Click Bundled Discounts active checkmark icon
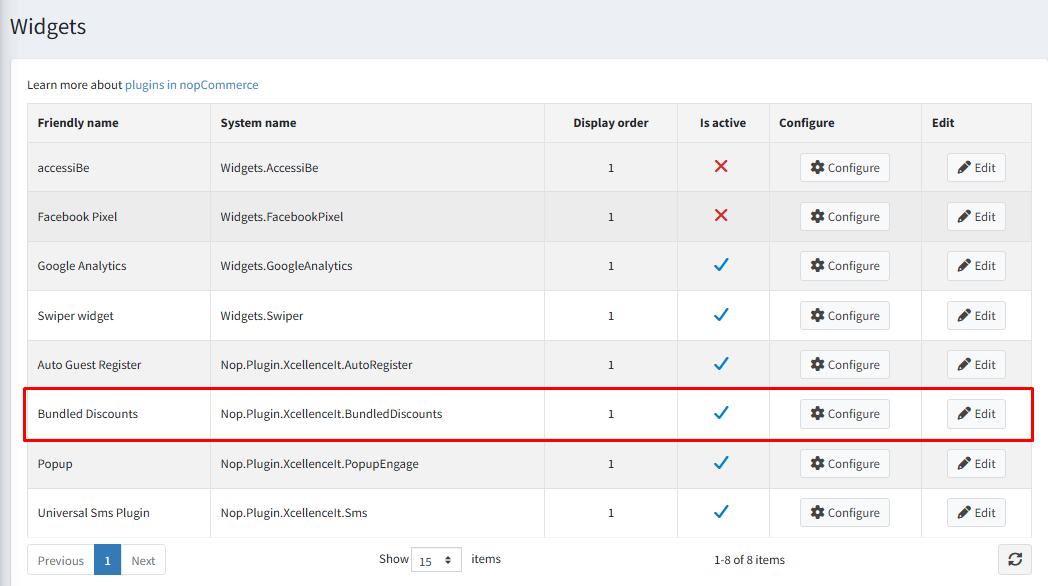The width and height of the screenshot is (1048, 586). (721, 413)
